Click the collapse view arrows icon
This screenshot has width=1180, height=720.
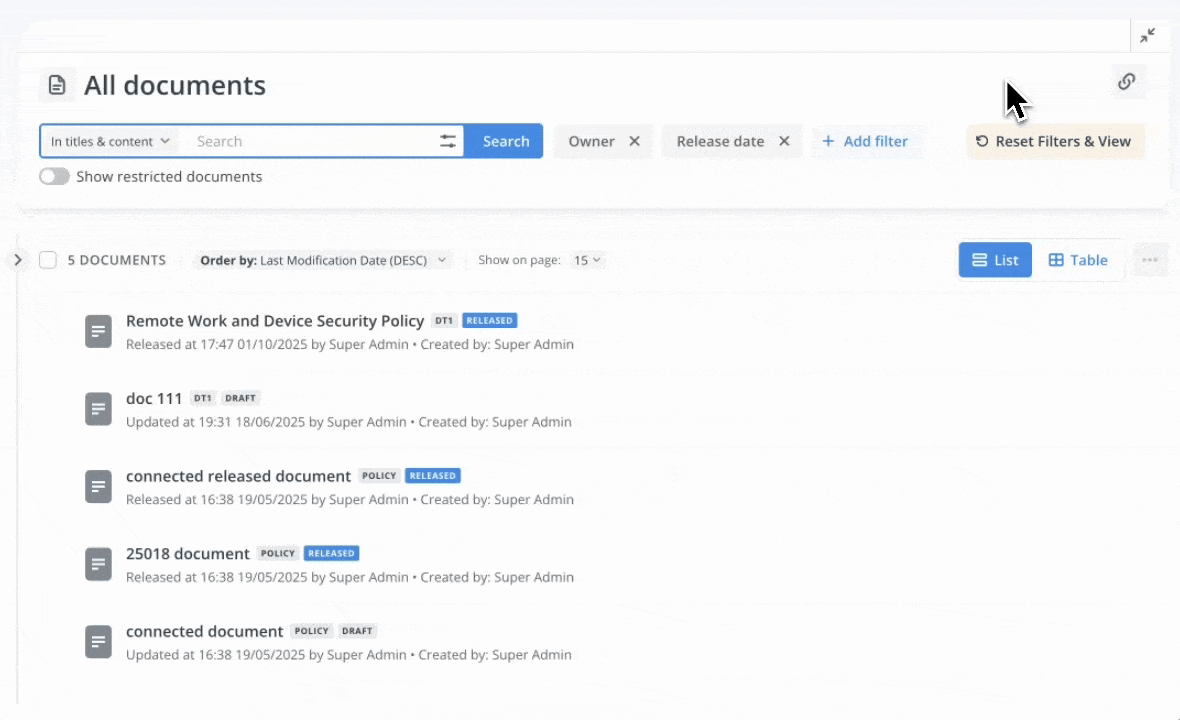tap(1148, 35)
